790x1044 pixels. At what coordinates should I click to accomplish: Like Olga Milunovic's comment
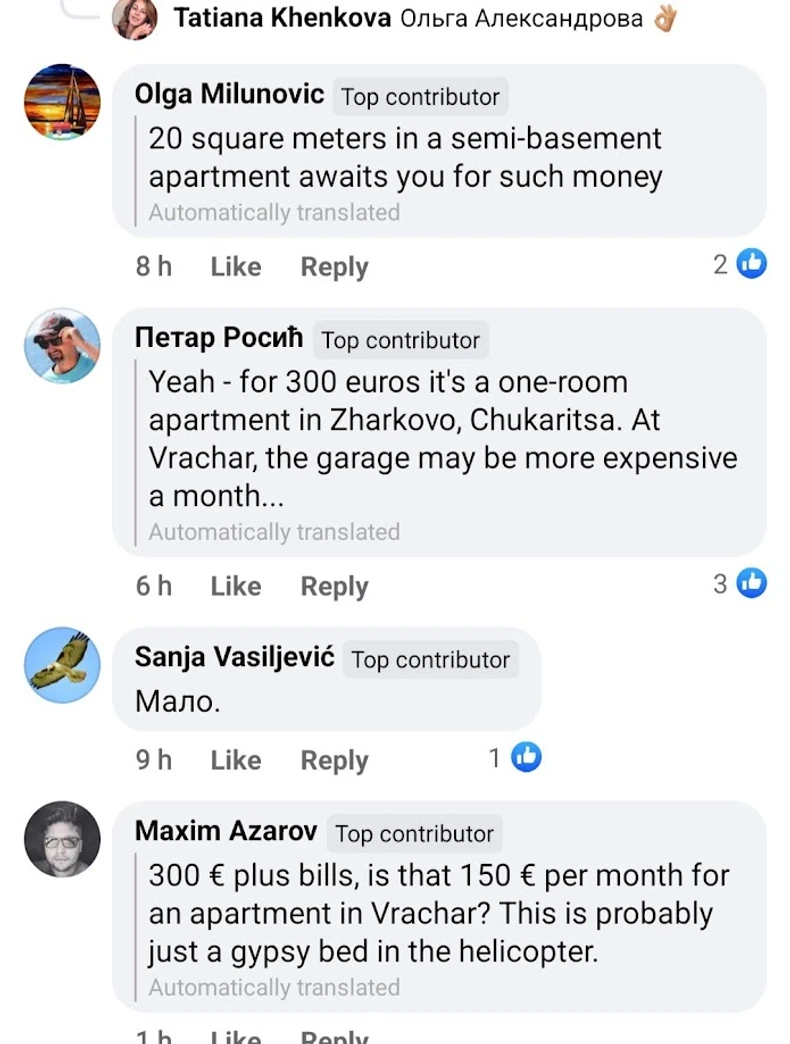click(236, 267)
